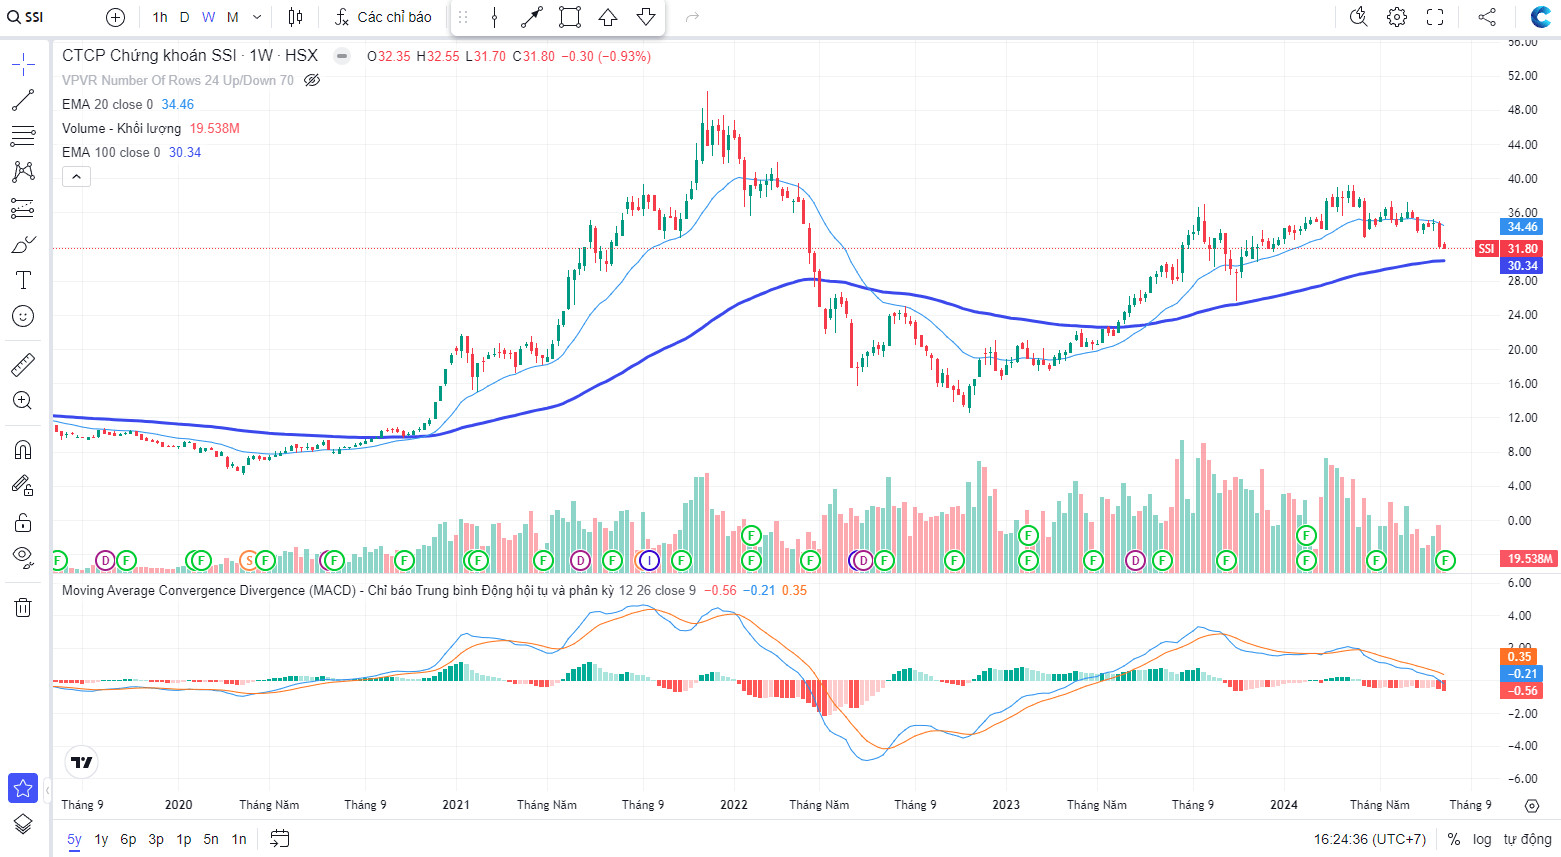Remove drawings with the trash icon
Viewport: 1561px width, 857px height.
(x=23, y=607)
